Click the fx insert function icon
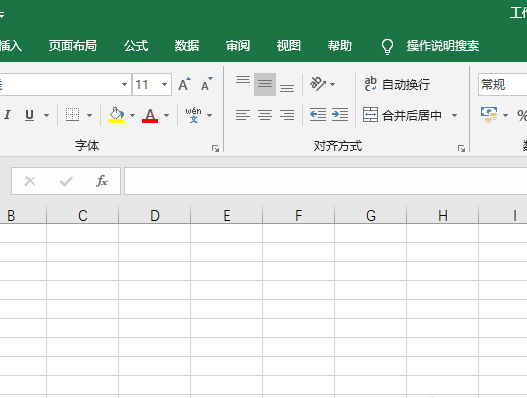 (x=102, y=181)
